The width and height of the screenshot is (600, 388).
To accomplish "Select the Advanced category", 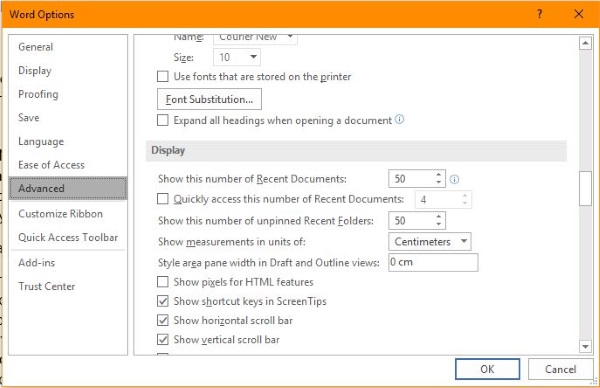I will pos(68,188).
